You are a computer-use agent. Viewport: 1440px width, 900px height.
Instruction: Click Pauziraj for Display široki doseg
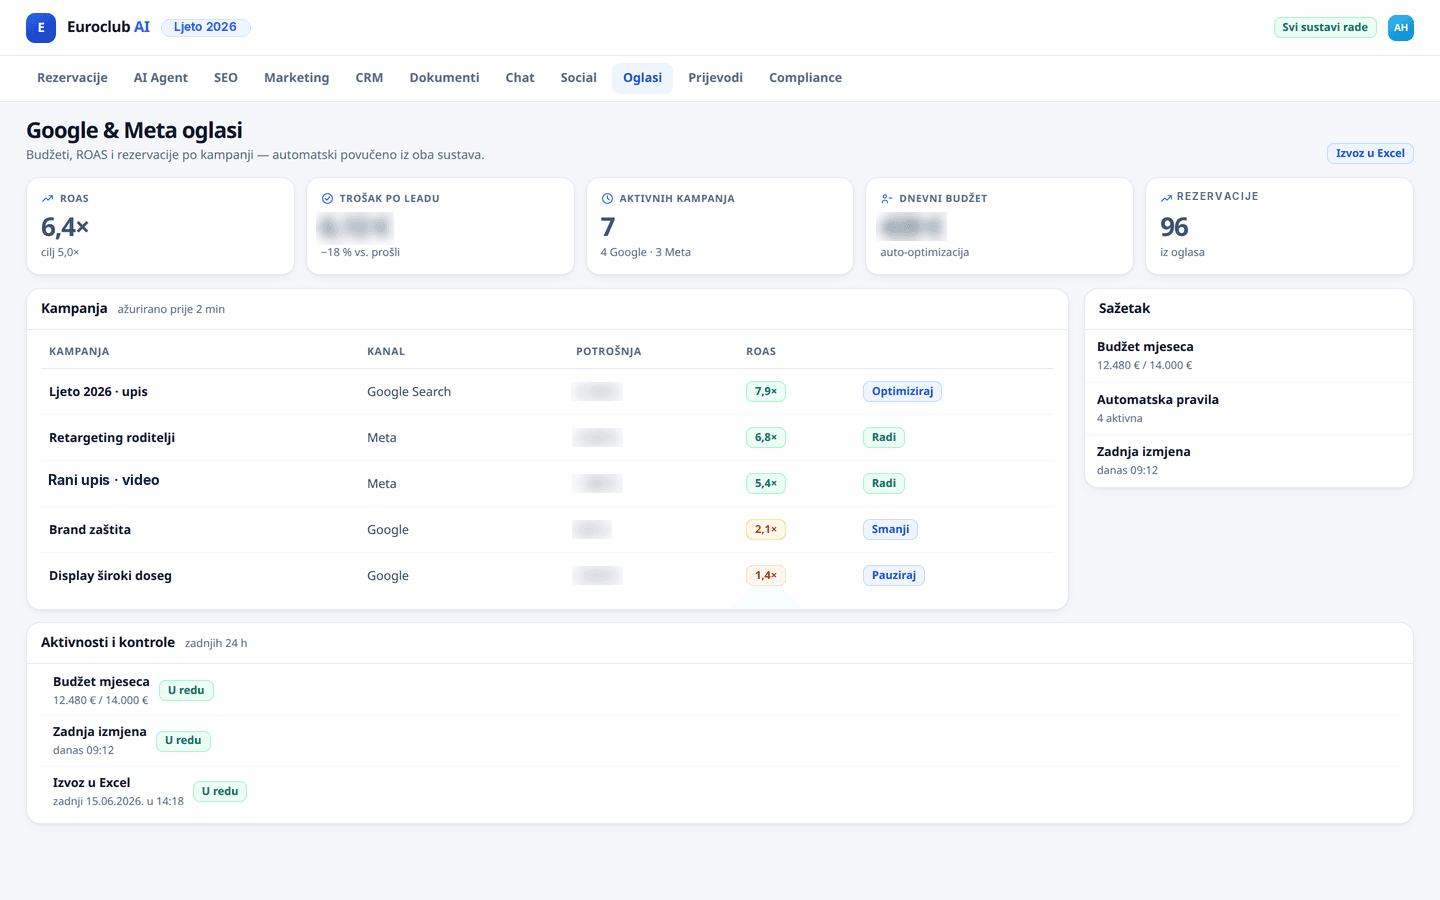coord(894,576)
